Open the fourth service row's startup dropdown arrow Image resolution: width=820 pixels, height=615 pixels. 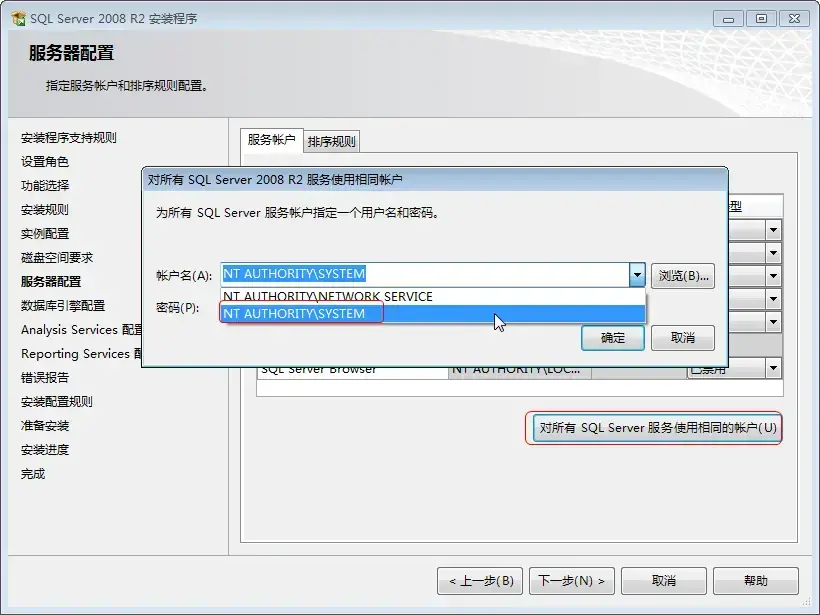click(x=773, y=299)
